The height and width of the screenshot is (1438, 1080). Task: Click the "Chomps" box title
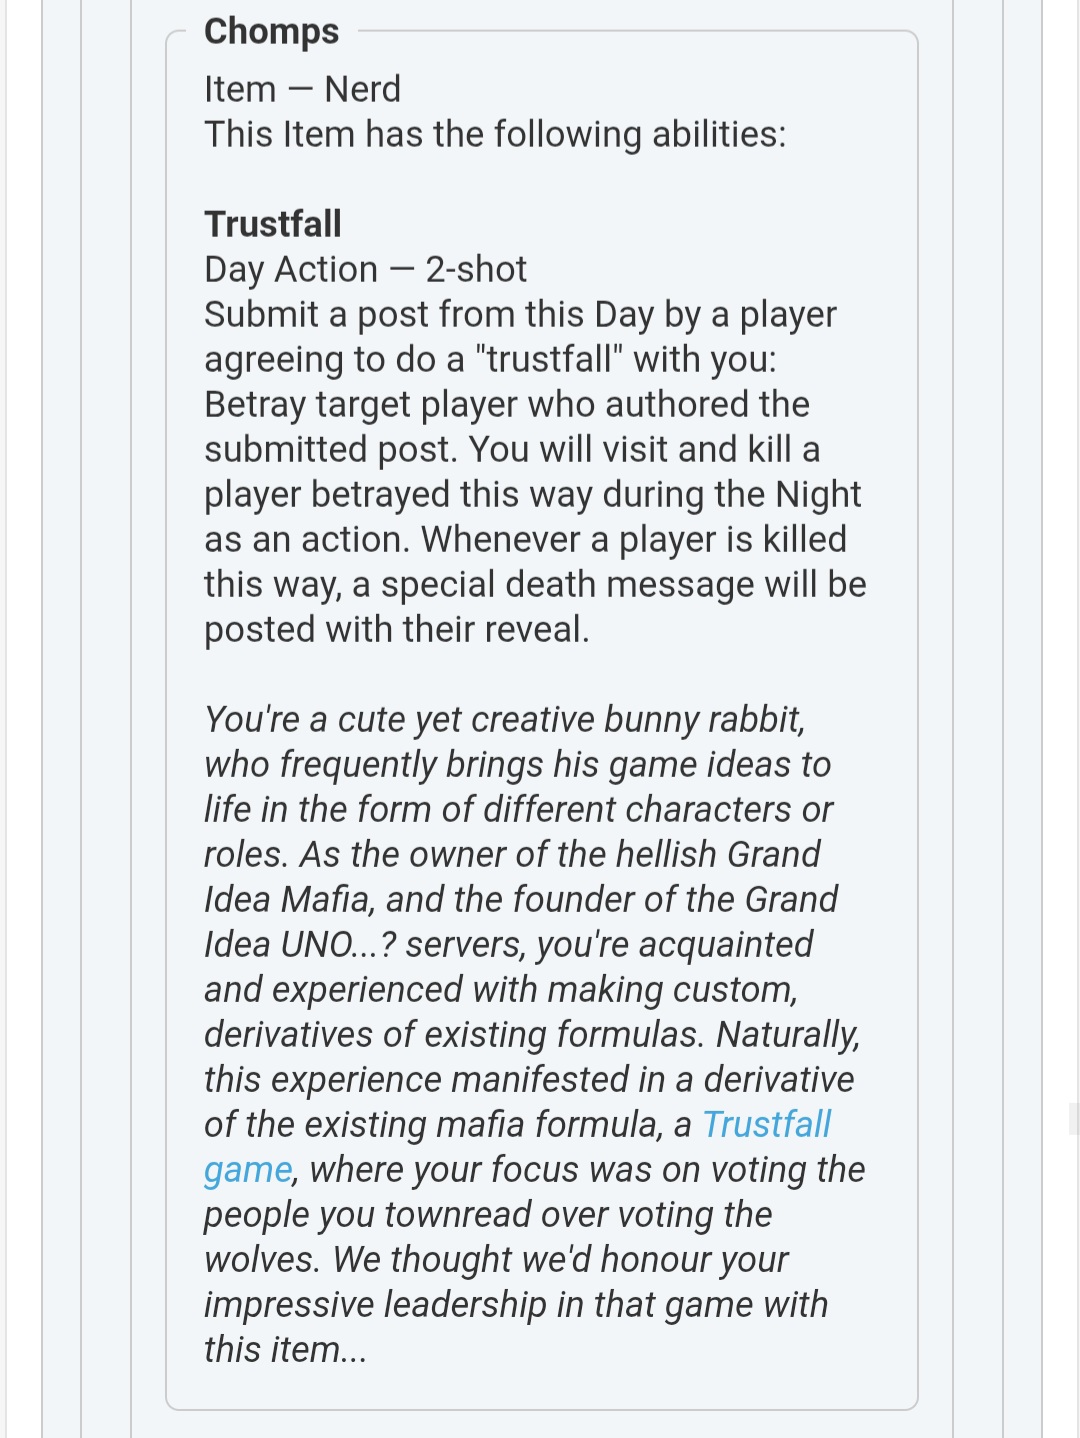[271, 31]
